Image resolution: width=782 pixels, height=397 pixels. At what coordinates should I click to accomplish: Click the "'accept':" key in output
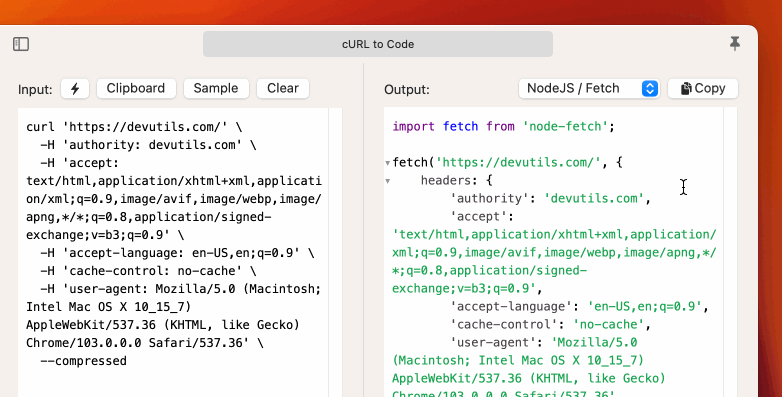click(x=482, y=216)
